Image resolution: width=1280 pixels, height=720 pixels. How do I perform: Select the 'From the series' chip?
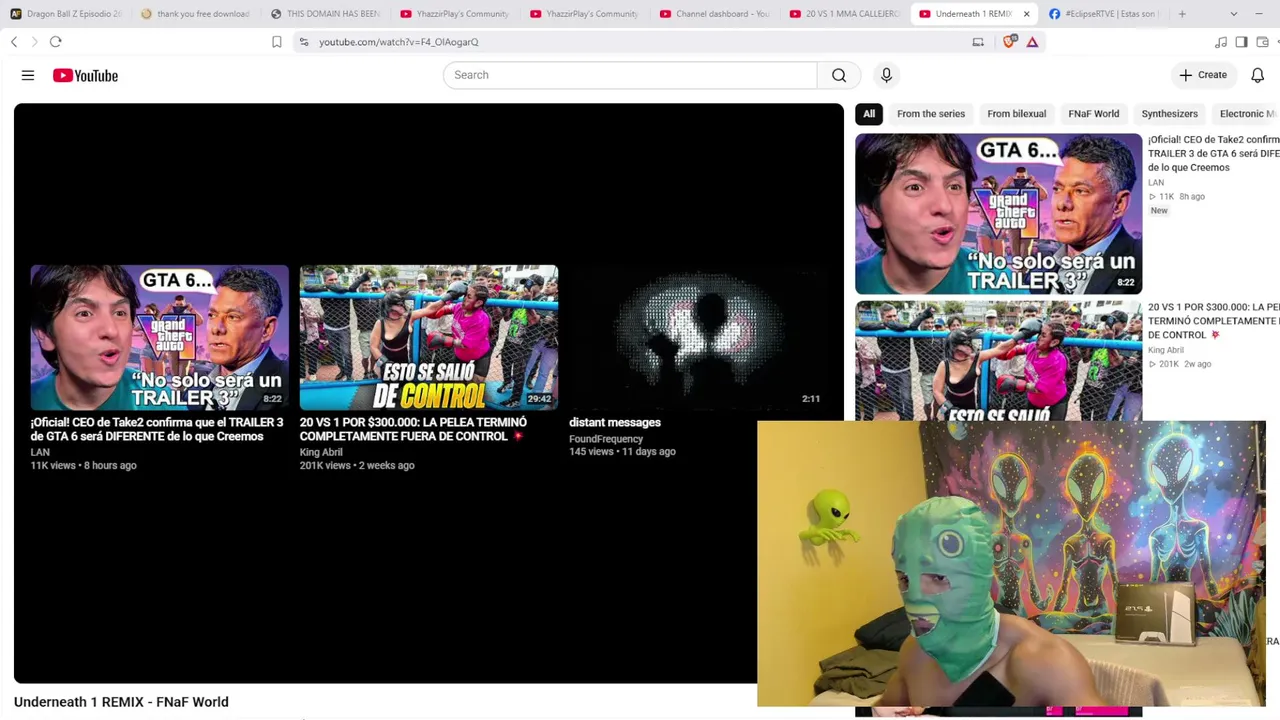tap(931, 114)
